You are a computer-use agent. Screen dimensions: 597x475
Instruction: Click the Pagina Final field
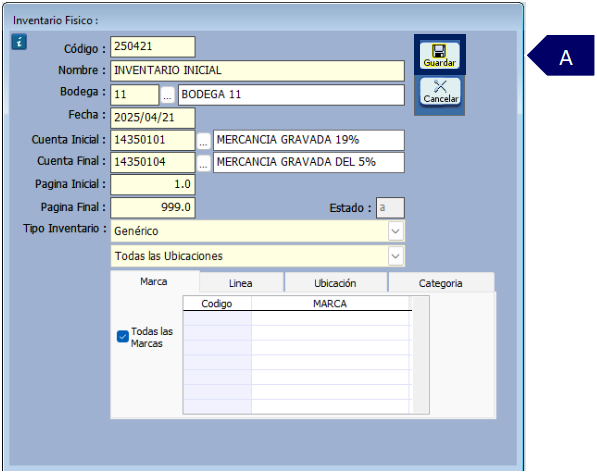click(153, 207)
